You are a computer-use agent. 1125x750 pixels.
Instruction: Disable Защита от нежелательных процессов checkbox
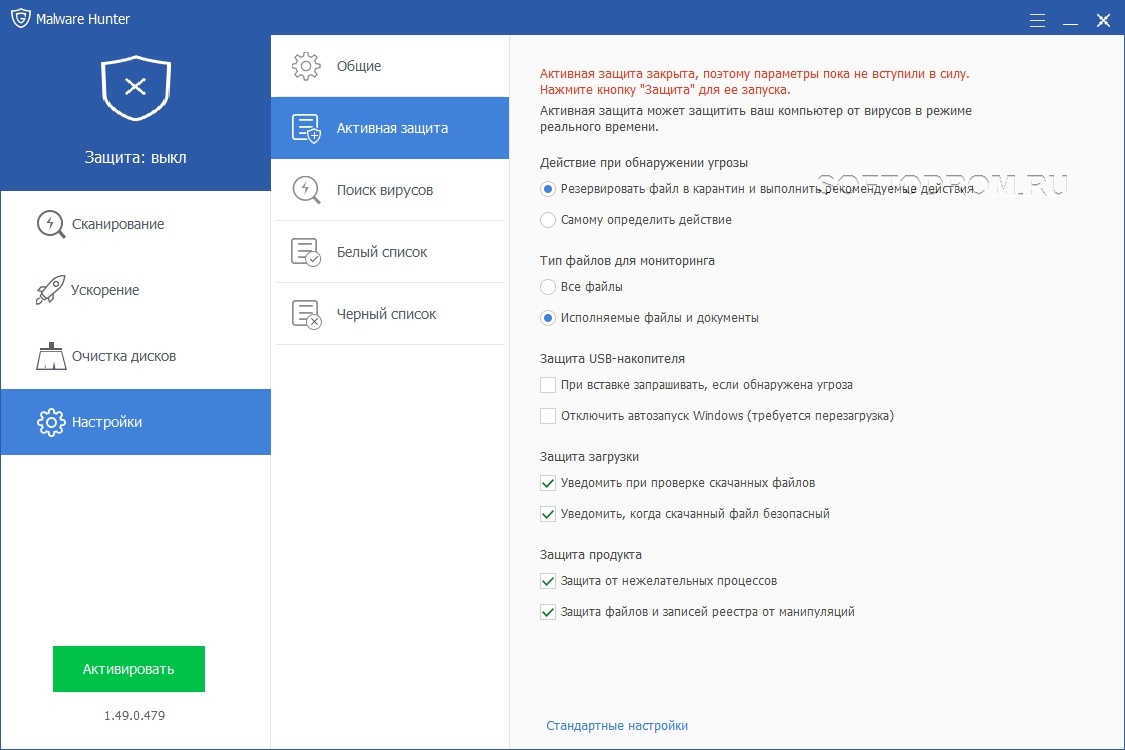[548, 581]
